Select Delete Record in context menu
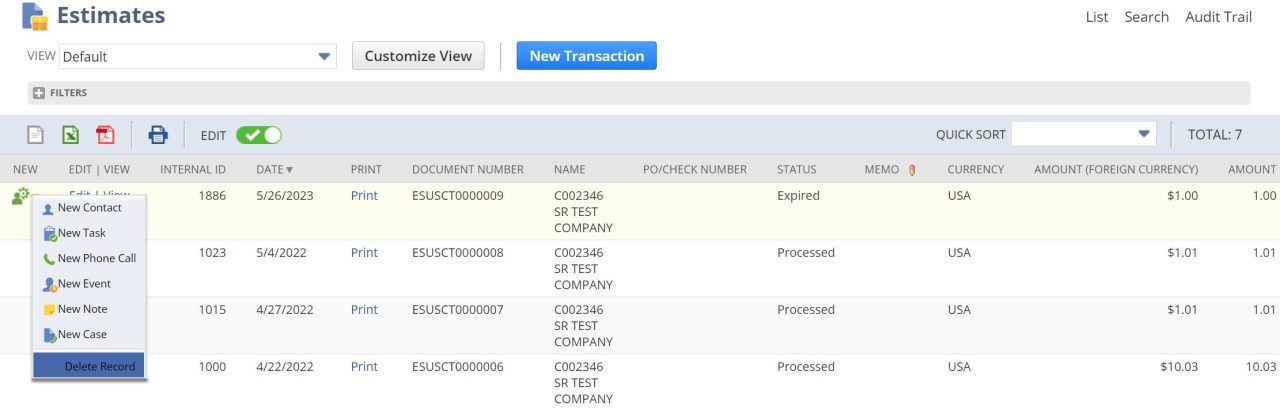 click(x=90, y=366)
